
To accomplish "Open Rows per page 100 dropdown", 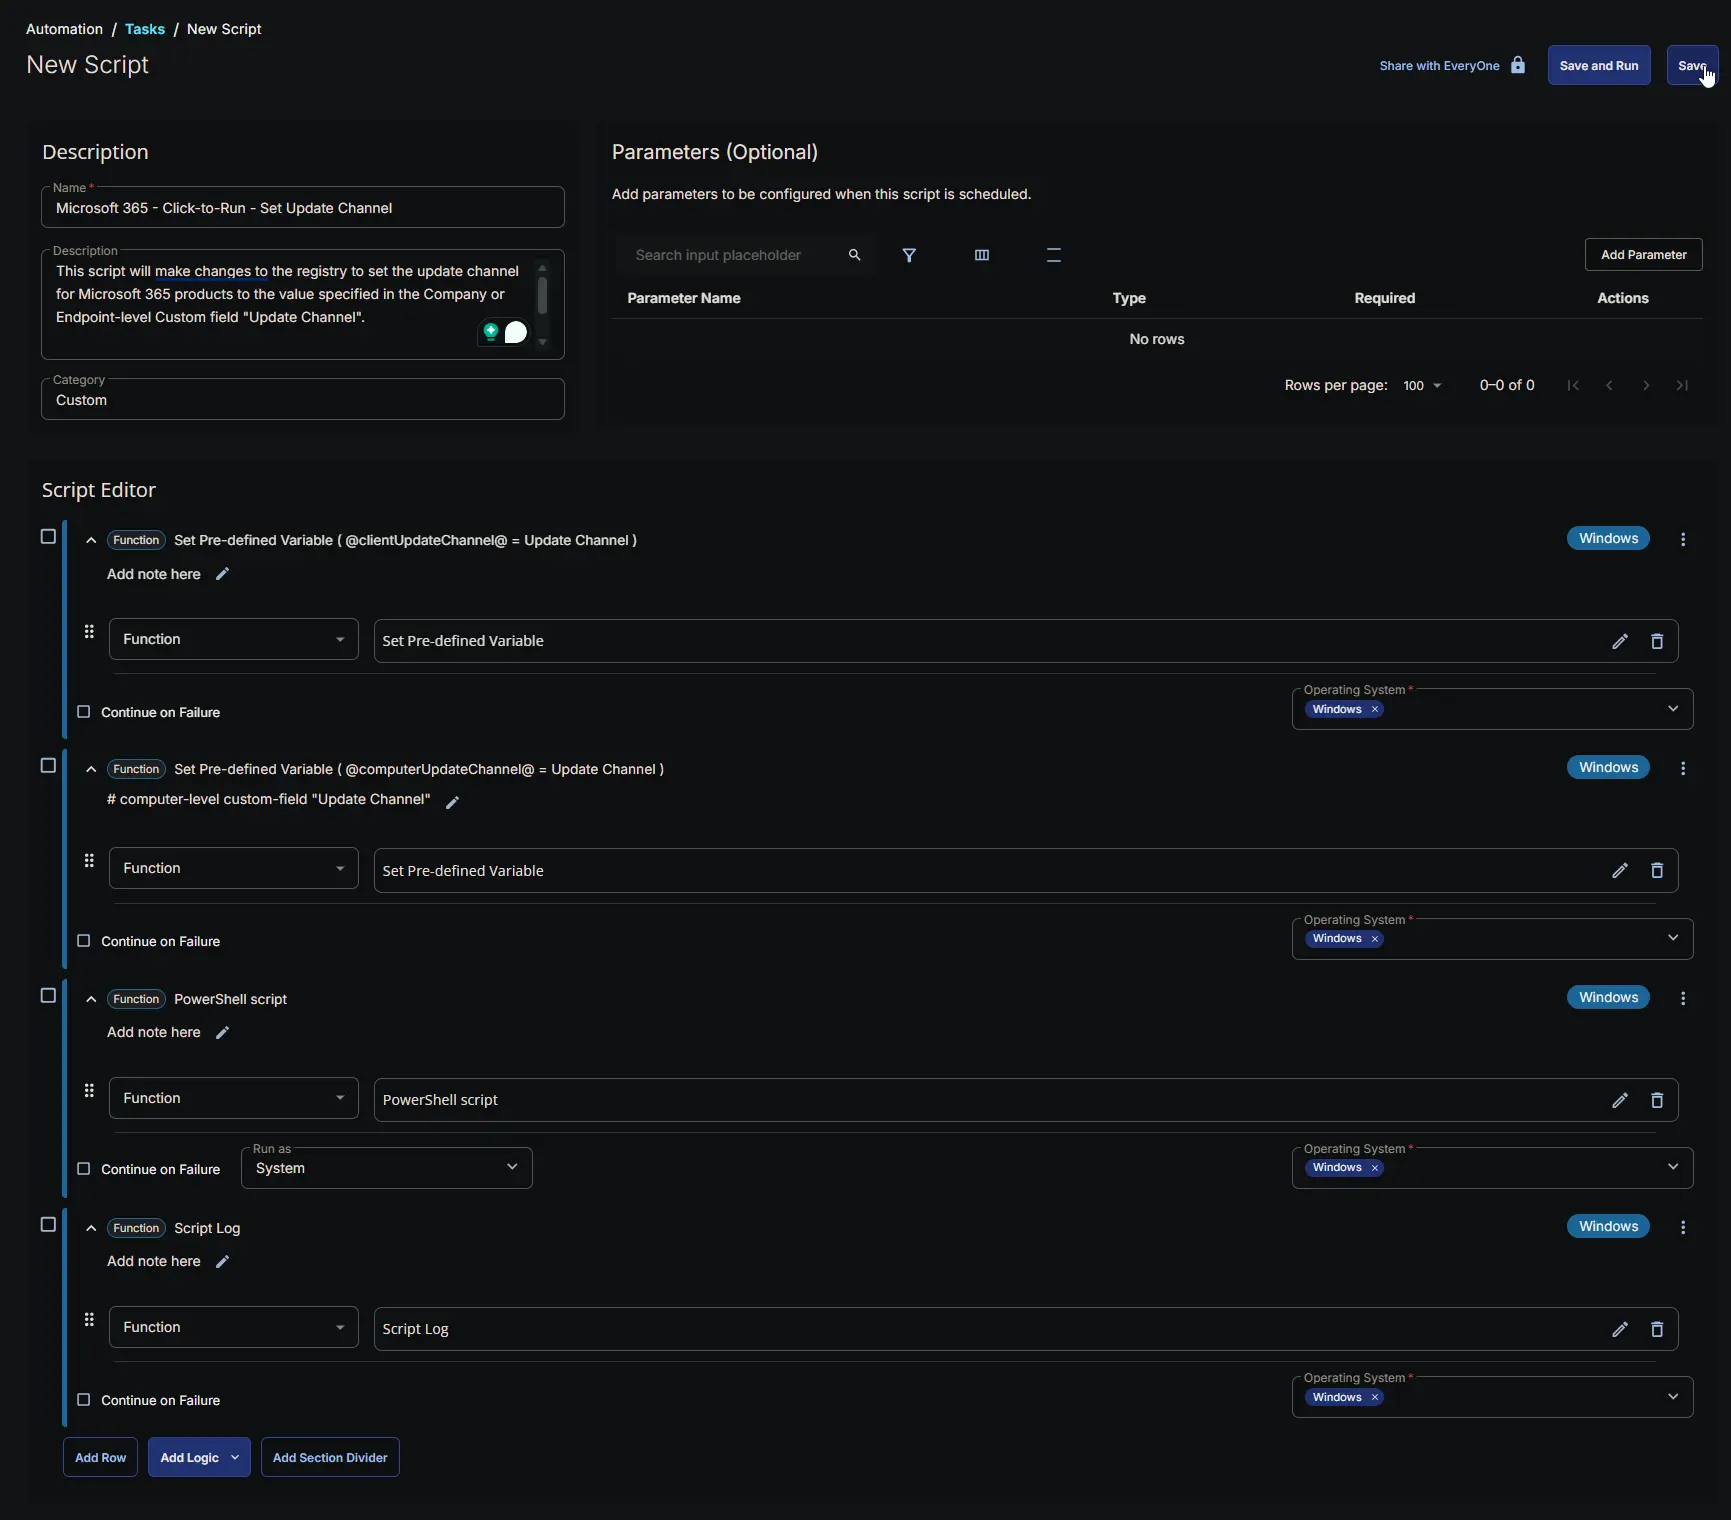I will 1422,386.
